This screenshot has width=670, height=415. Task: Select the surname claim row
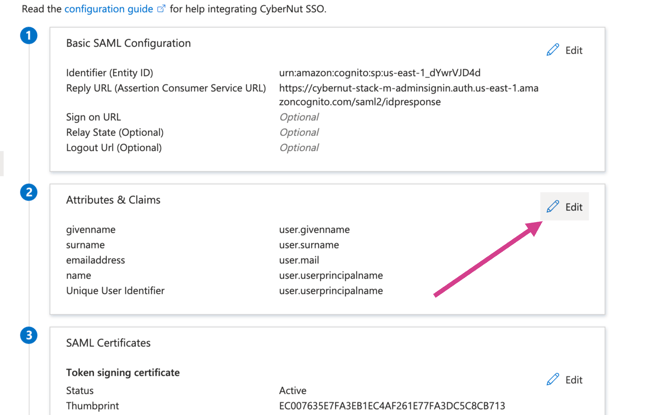pos(85,245)
